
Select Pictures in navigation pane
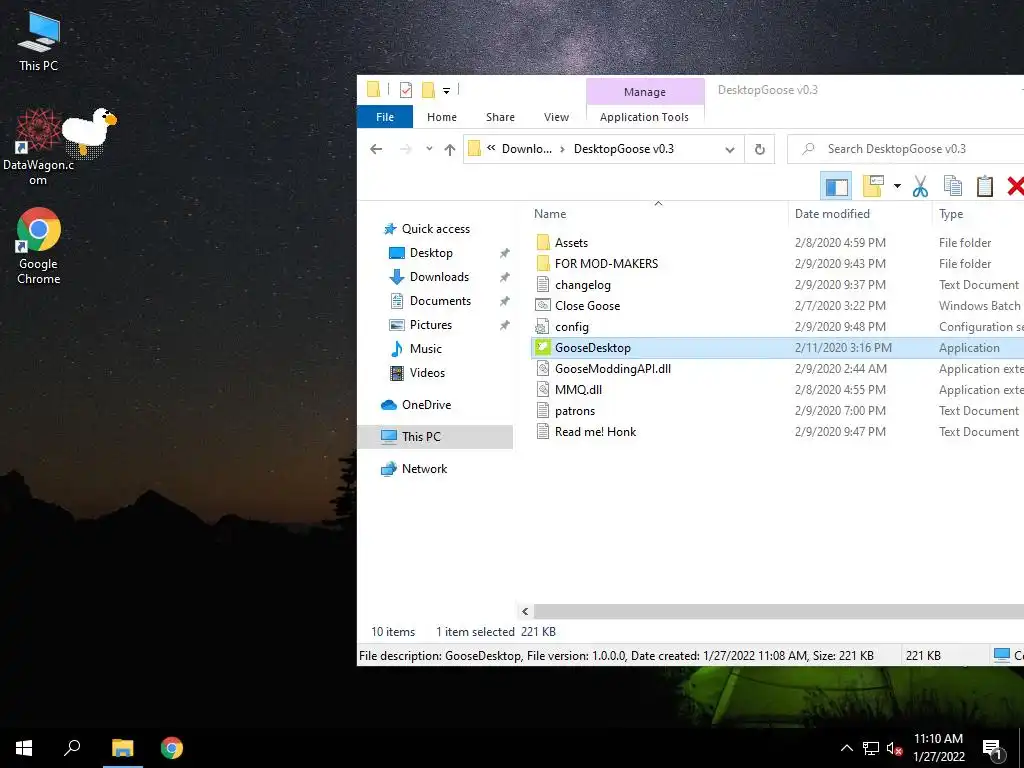tap(430, 325)
